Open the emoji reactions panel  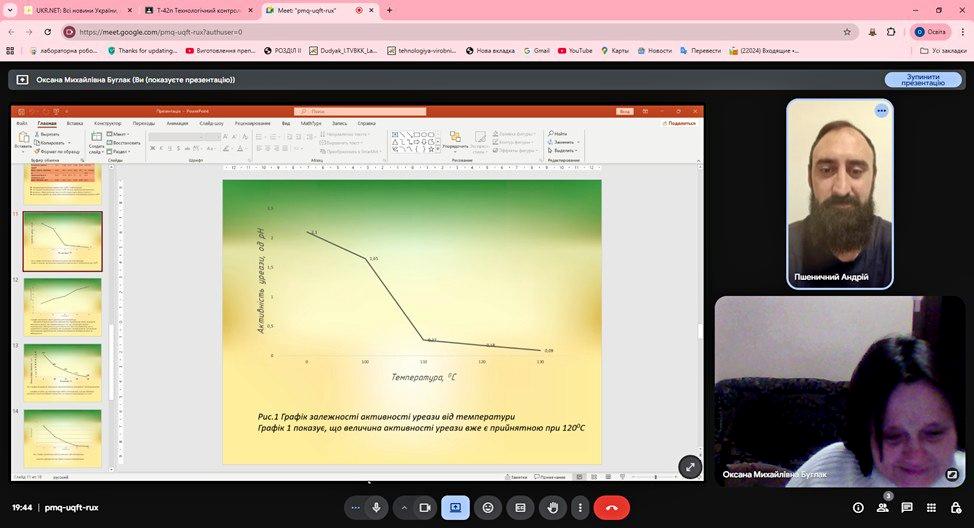point(488,507)
